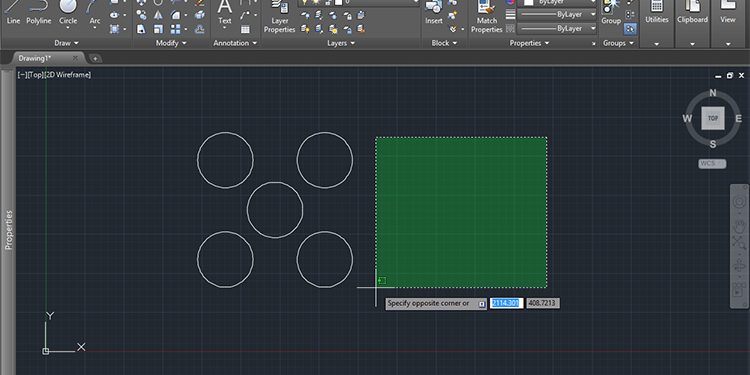Activate the Match Properties tool

(x=486, y=17)
